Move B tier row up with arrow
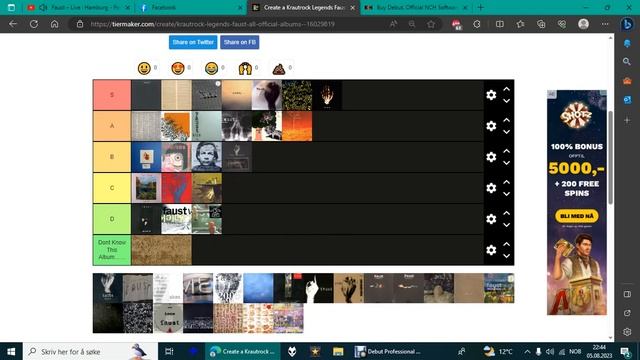 coord(507,151)
